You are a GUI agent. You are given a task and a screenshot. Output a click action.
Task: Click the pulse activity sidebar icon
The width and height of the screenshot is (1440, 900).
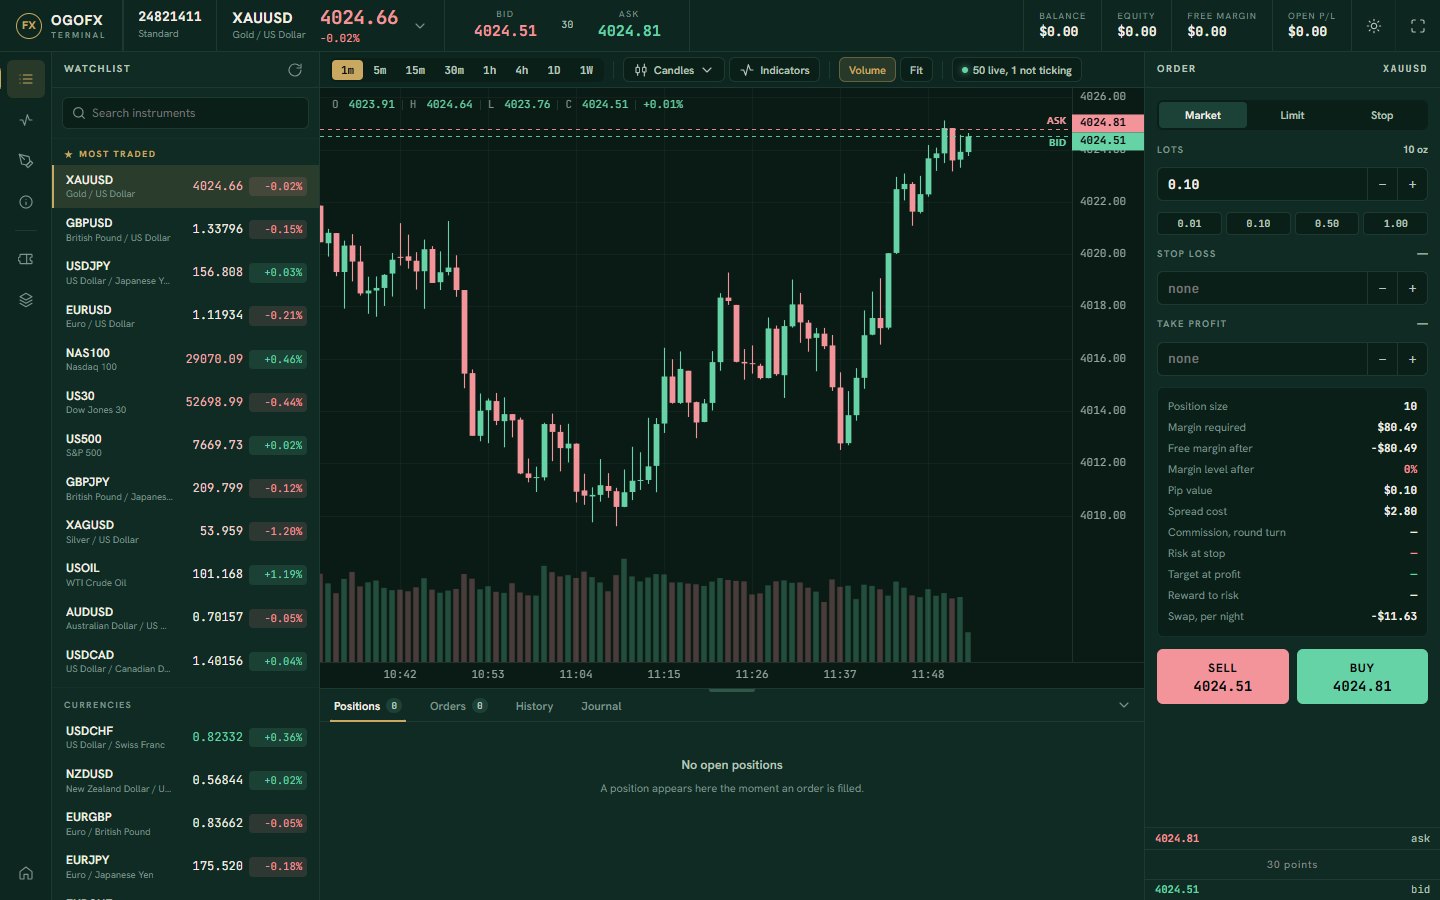(x=26, y=120)
